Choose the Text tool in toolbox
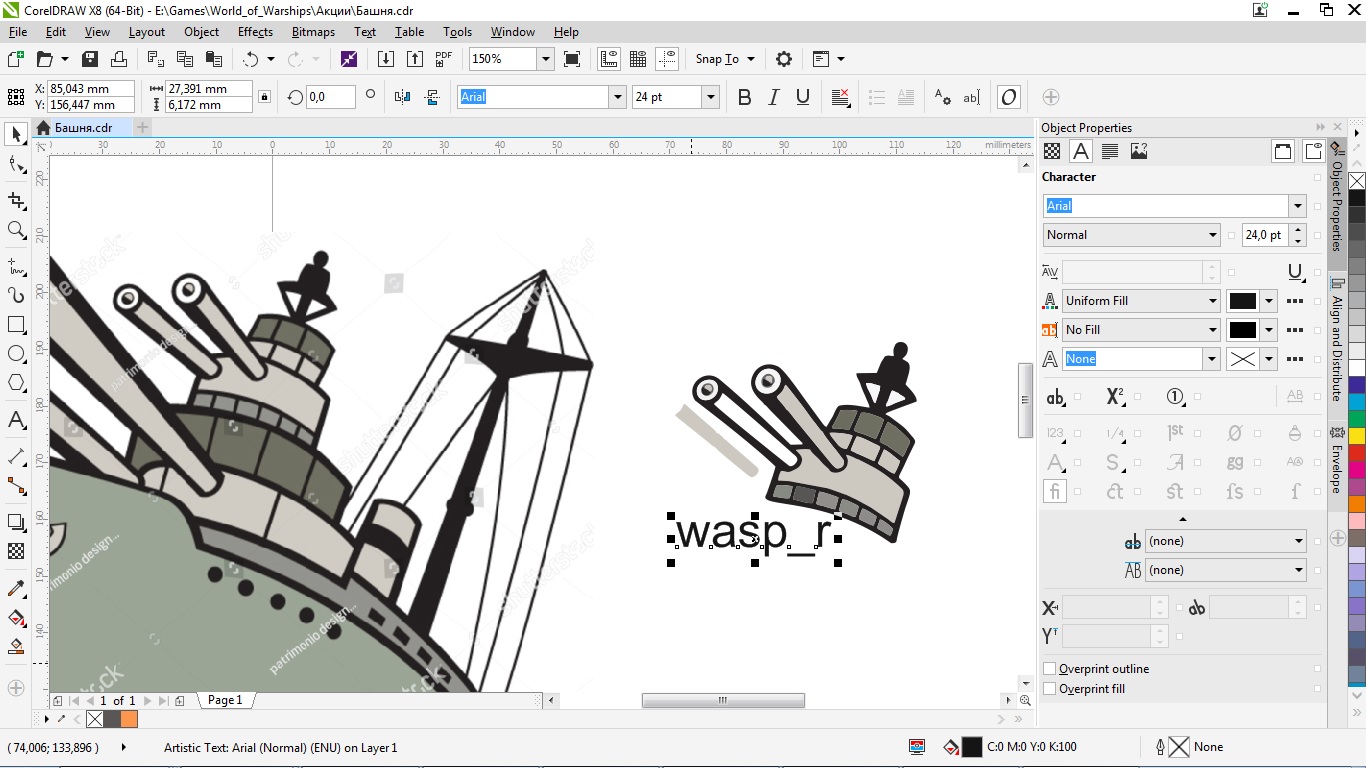The image size is (1366, 768). point(16,420)
